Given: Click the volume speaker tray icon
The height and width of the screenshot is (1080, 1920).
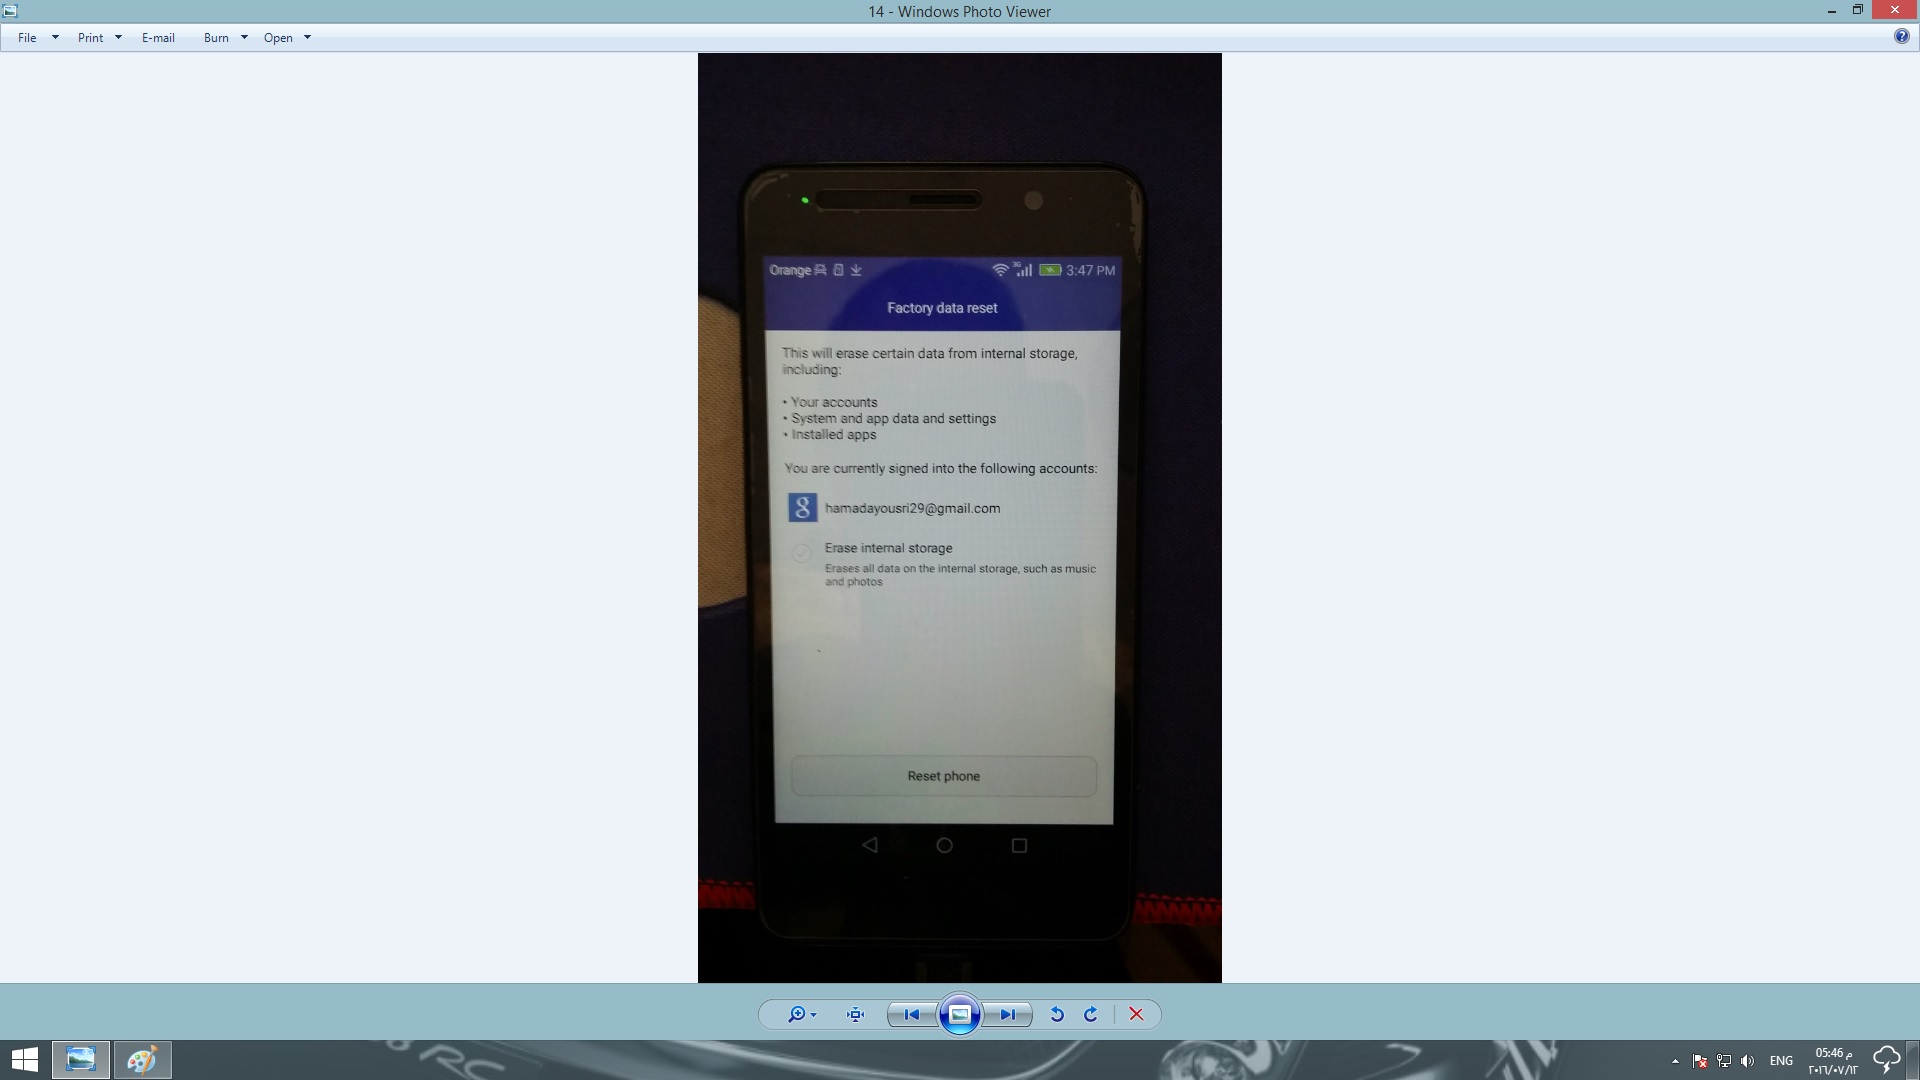Looking at the screenshot, I should tap(1747, 1061).
